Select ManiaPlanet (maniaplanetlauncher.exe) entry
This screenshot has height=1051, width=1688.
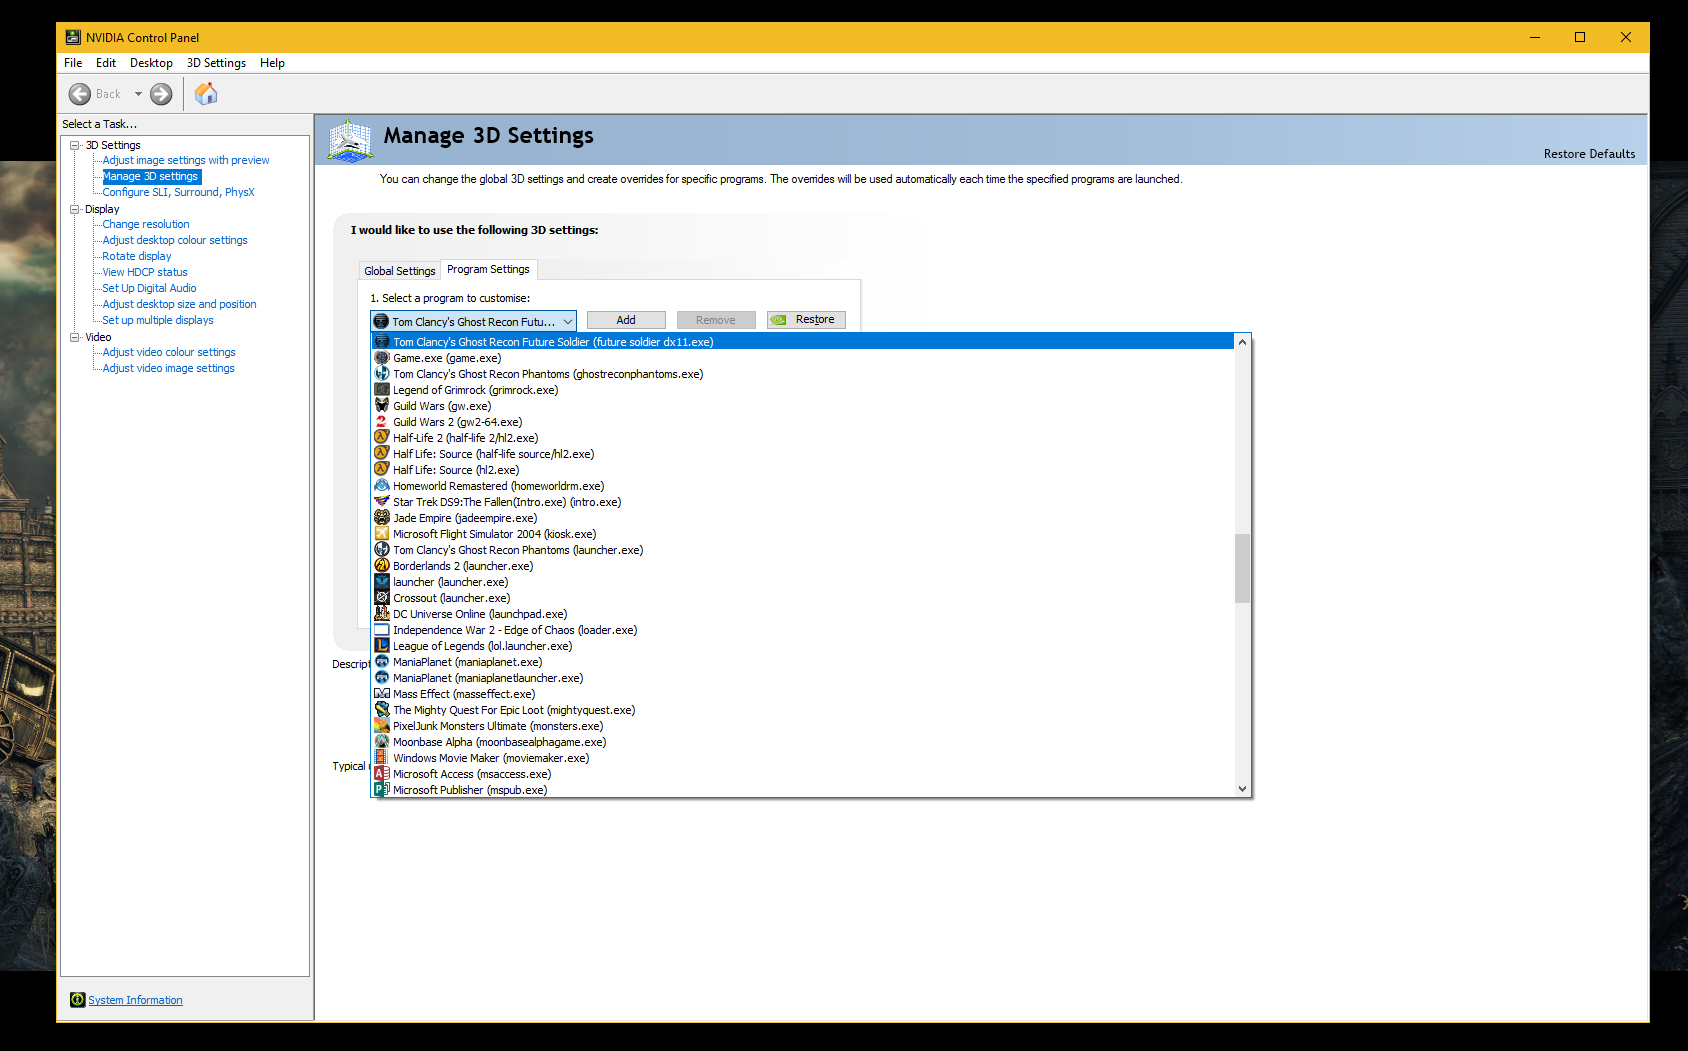[803, 678]
